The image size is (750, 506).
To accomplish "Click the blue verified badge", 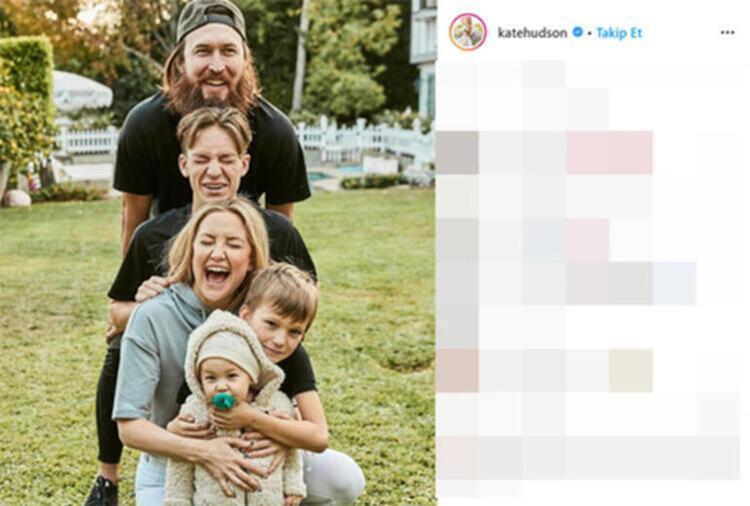I will [x=577, y=32].
